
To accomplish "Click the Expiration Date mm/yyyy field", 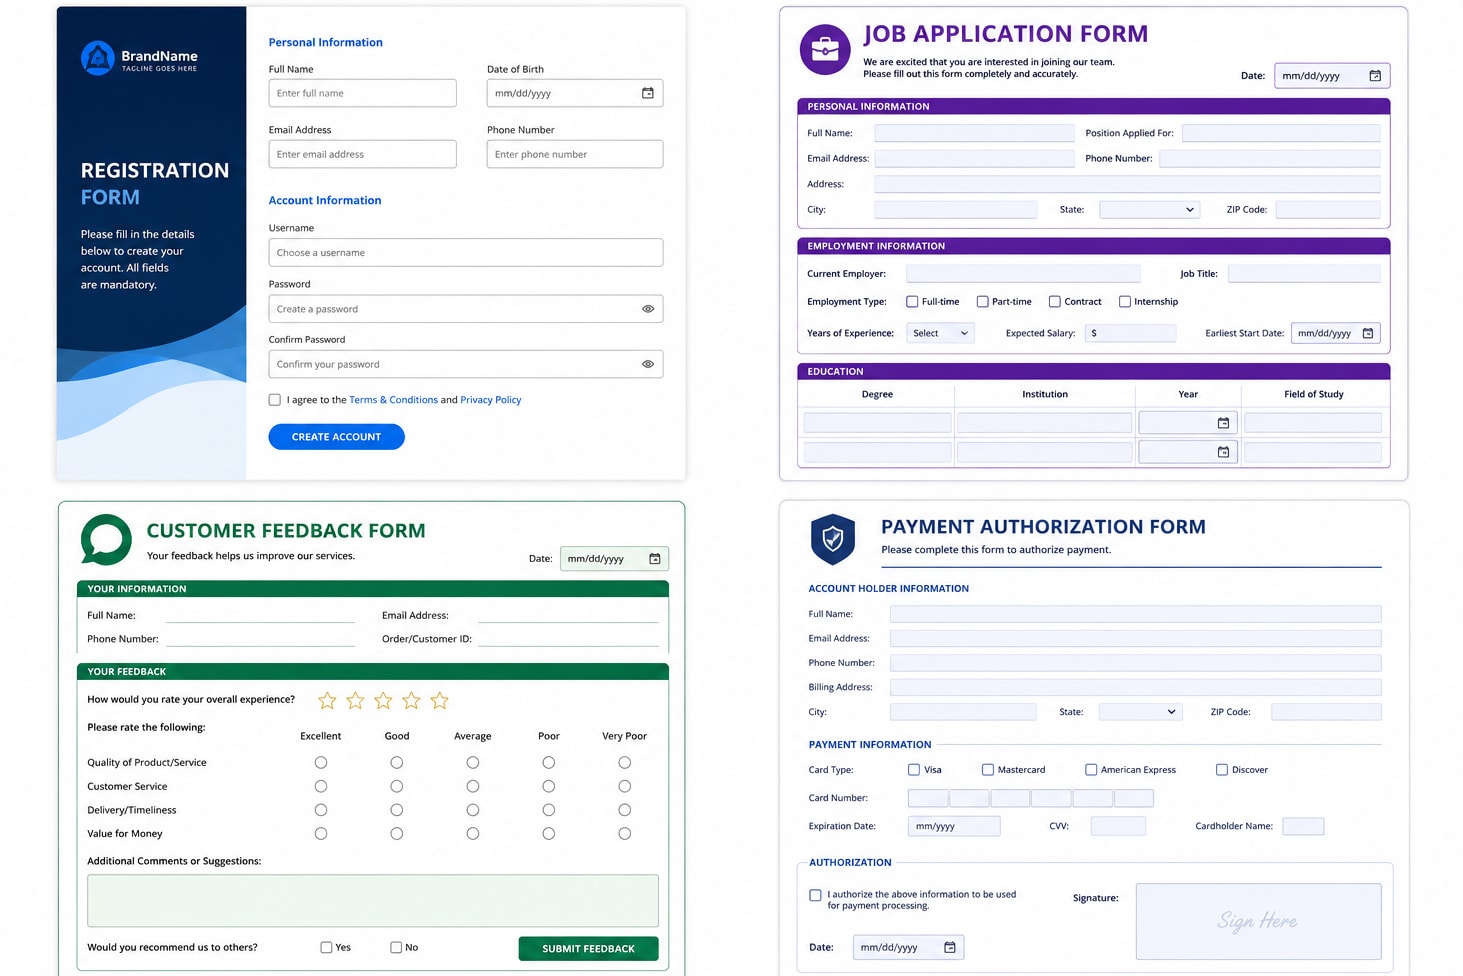I will 954,826.
